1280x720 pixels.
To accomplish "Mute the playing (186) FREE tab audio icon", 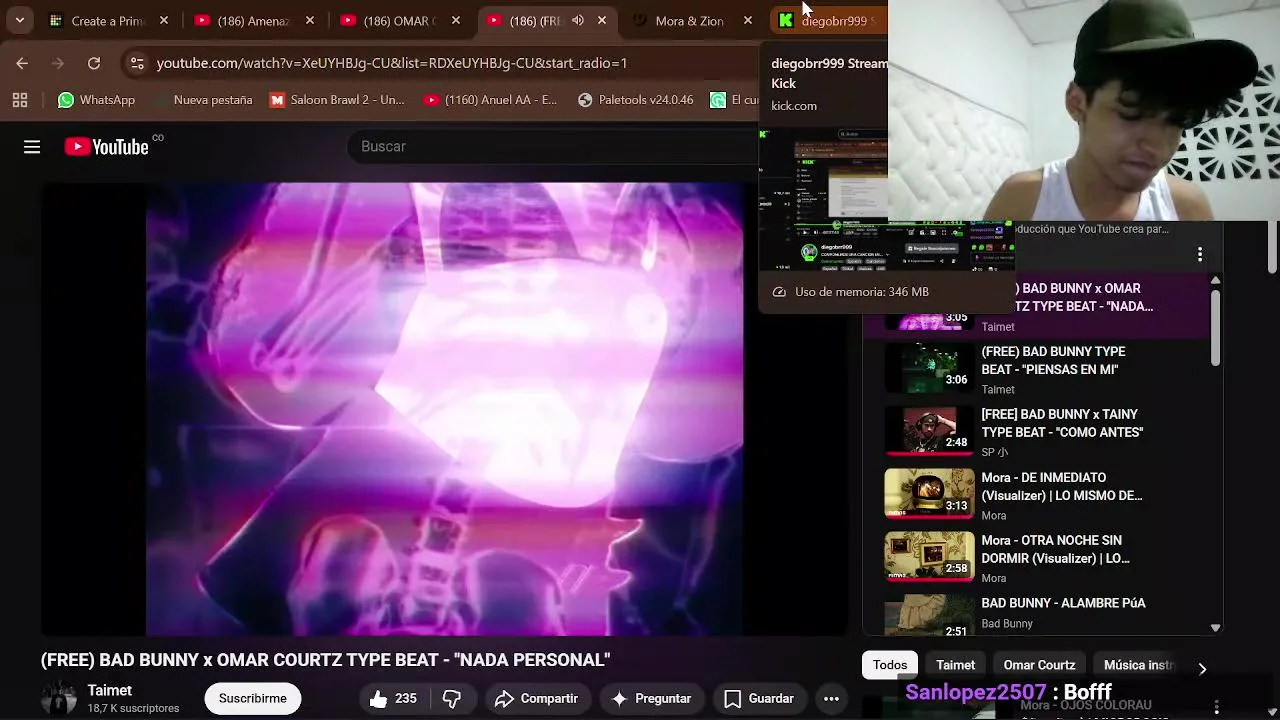I will point(578,20).
